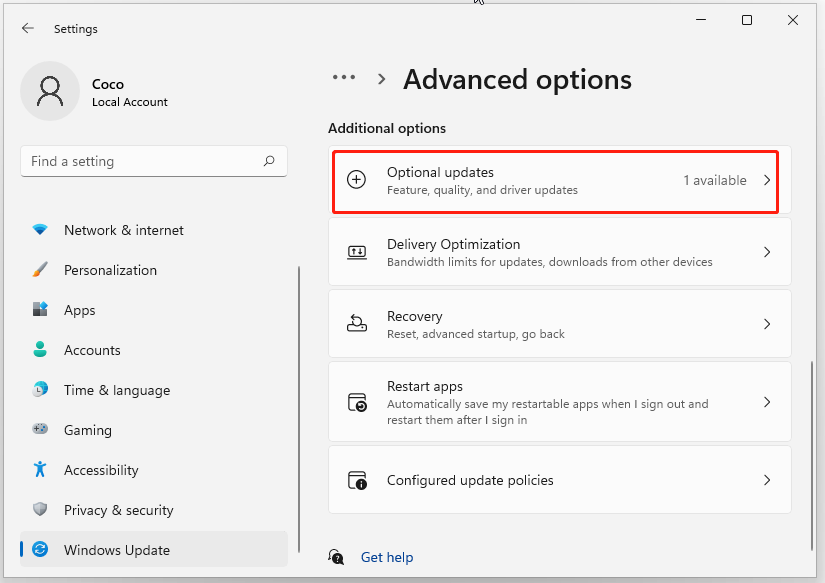The width and height of the screenshot is (825, 583).
Task: Click the '1 available' text
Action: click(715, 180)
